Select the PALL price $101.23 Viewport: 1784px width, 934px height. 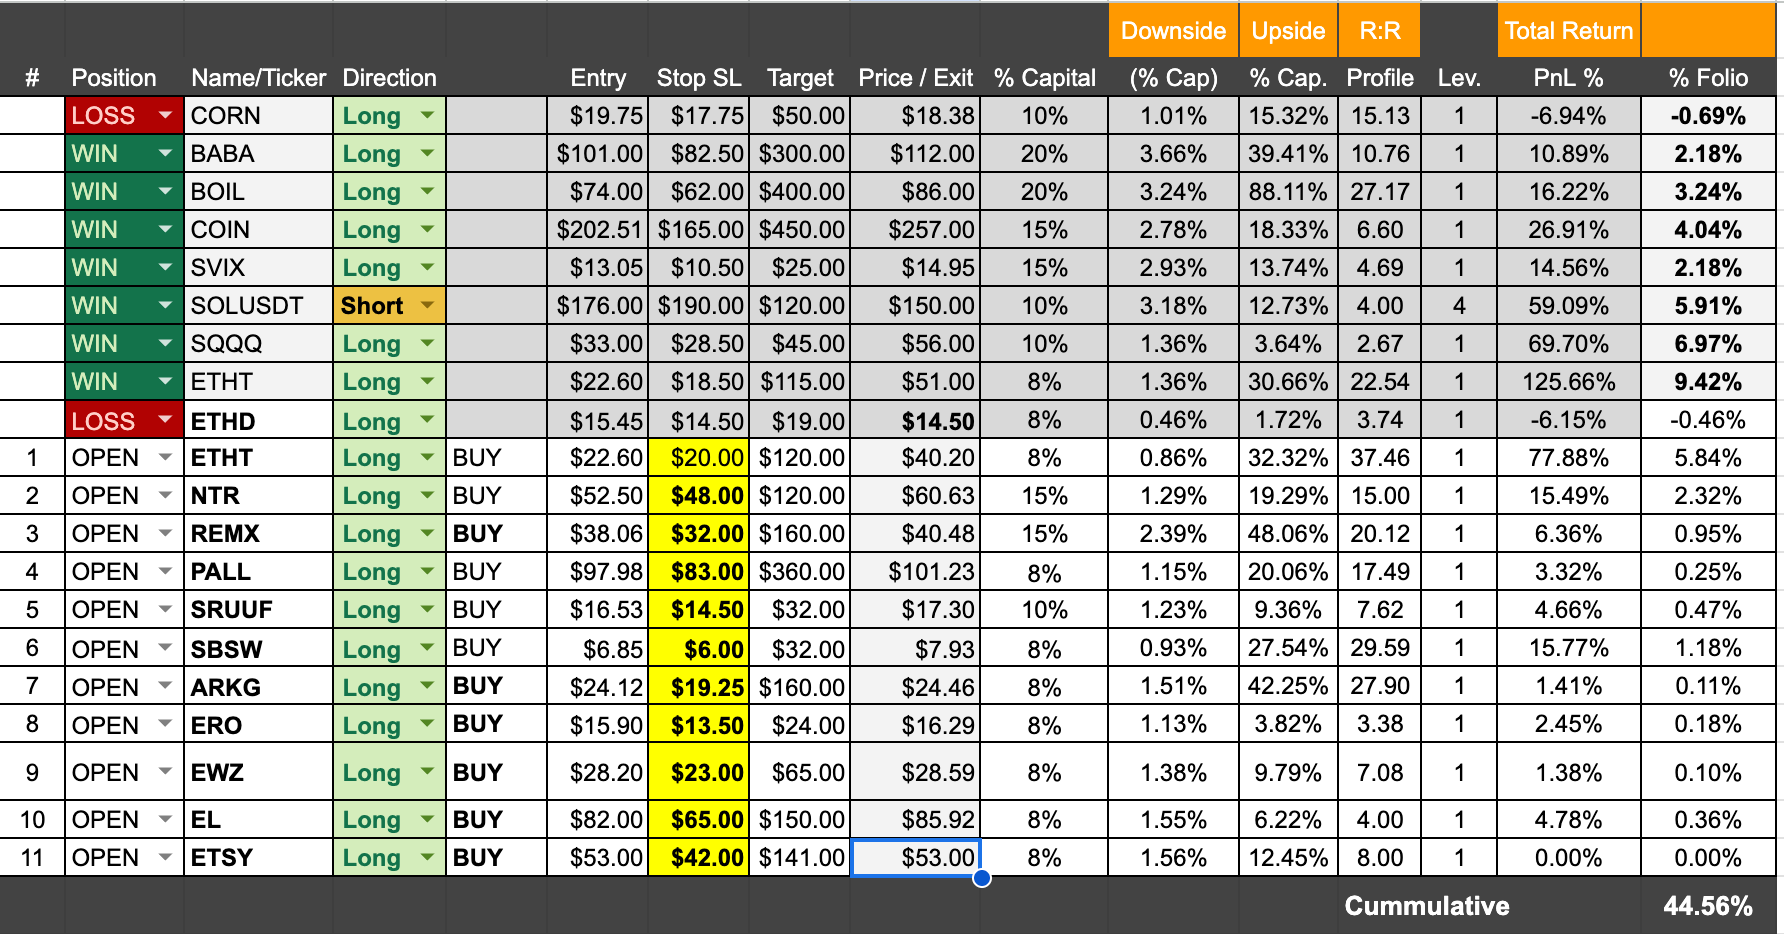pyautogui.click(x=915, y=572)
